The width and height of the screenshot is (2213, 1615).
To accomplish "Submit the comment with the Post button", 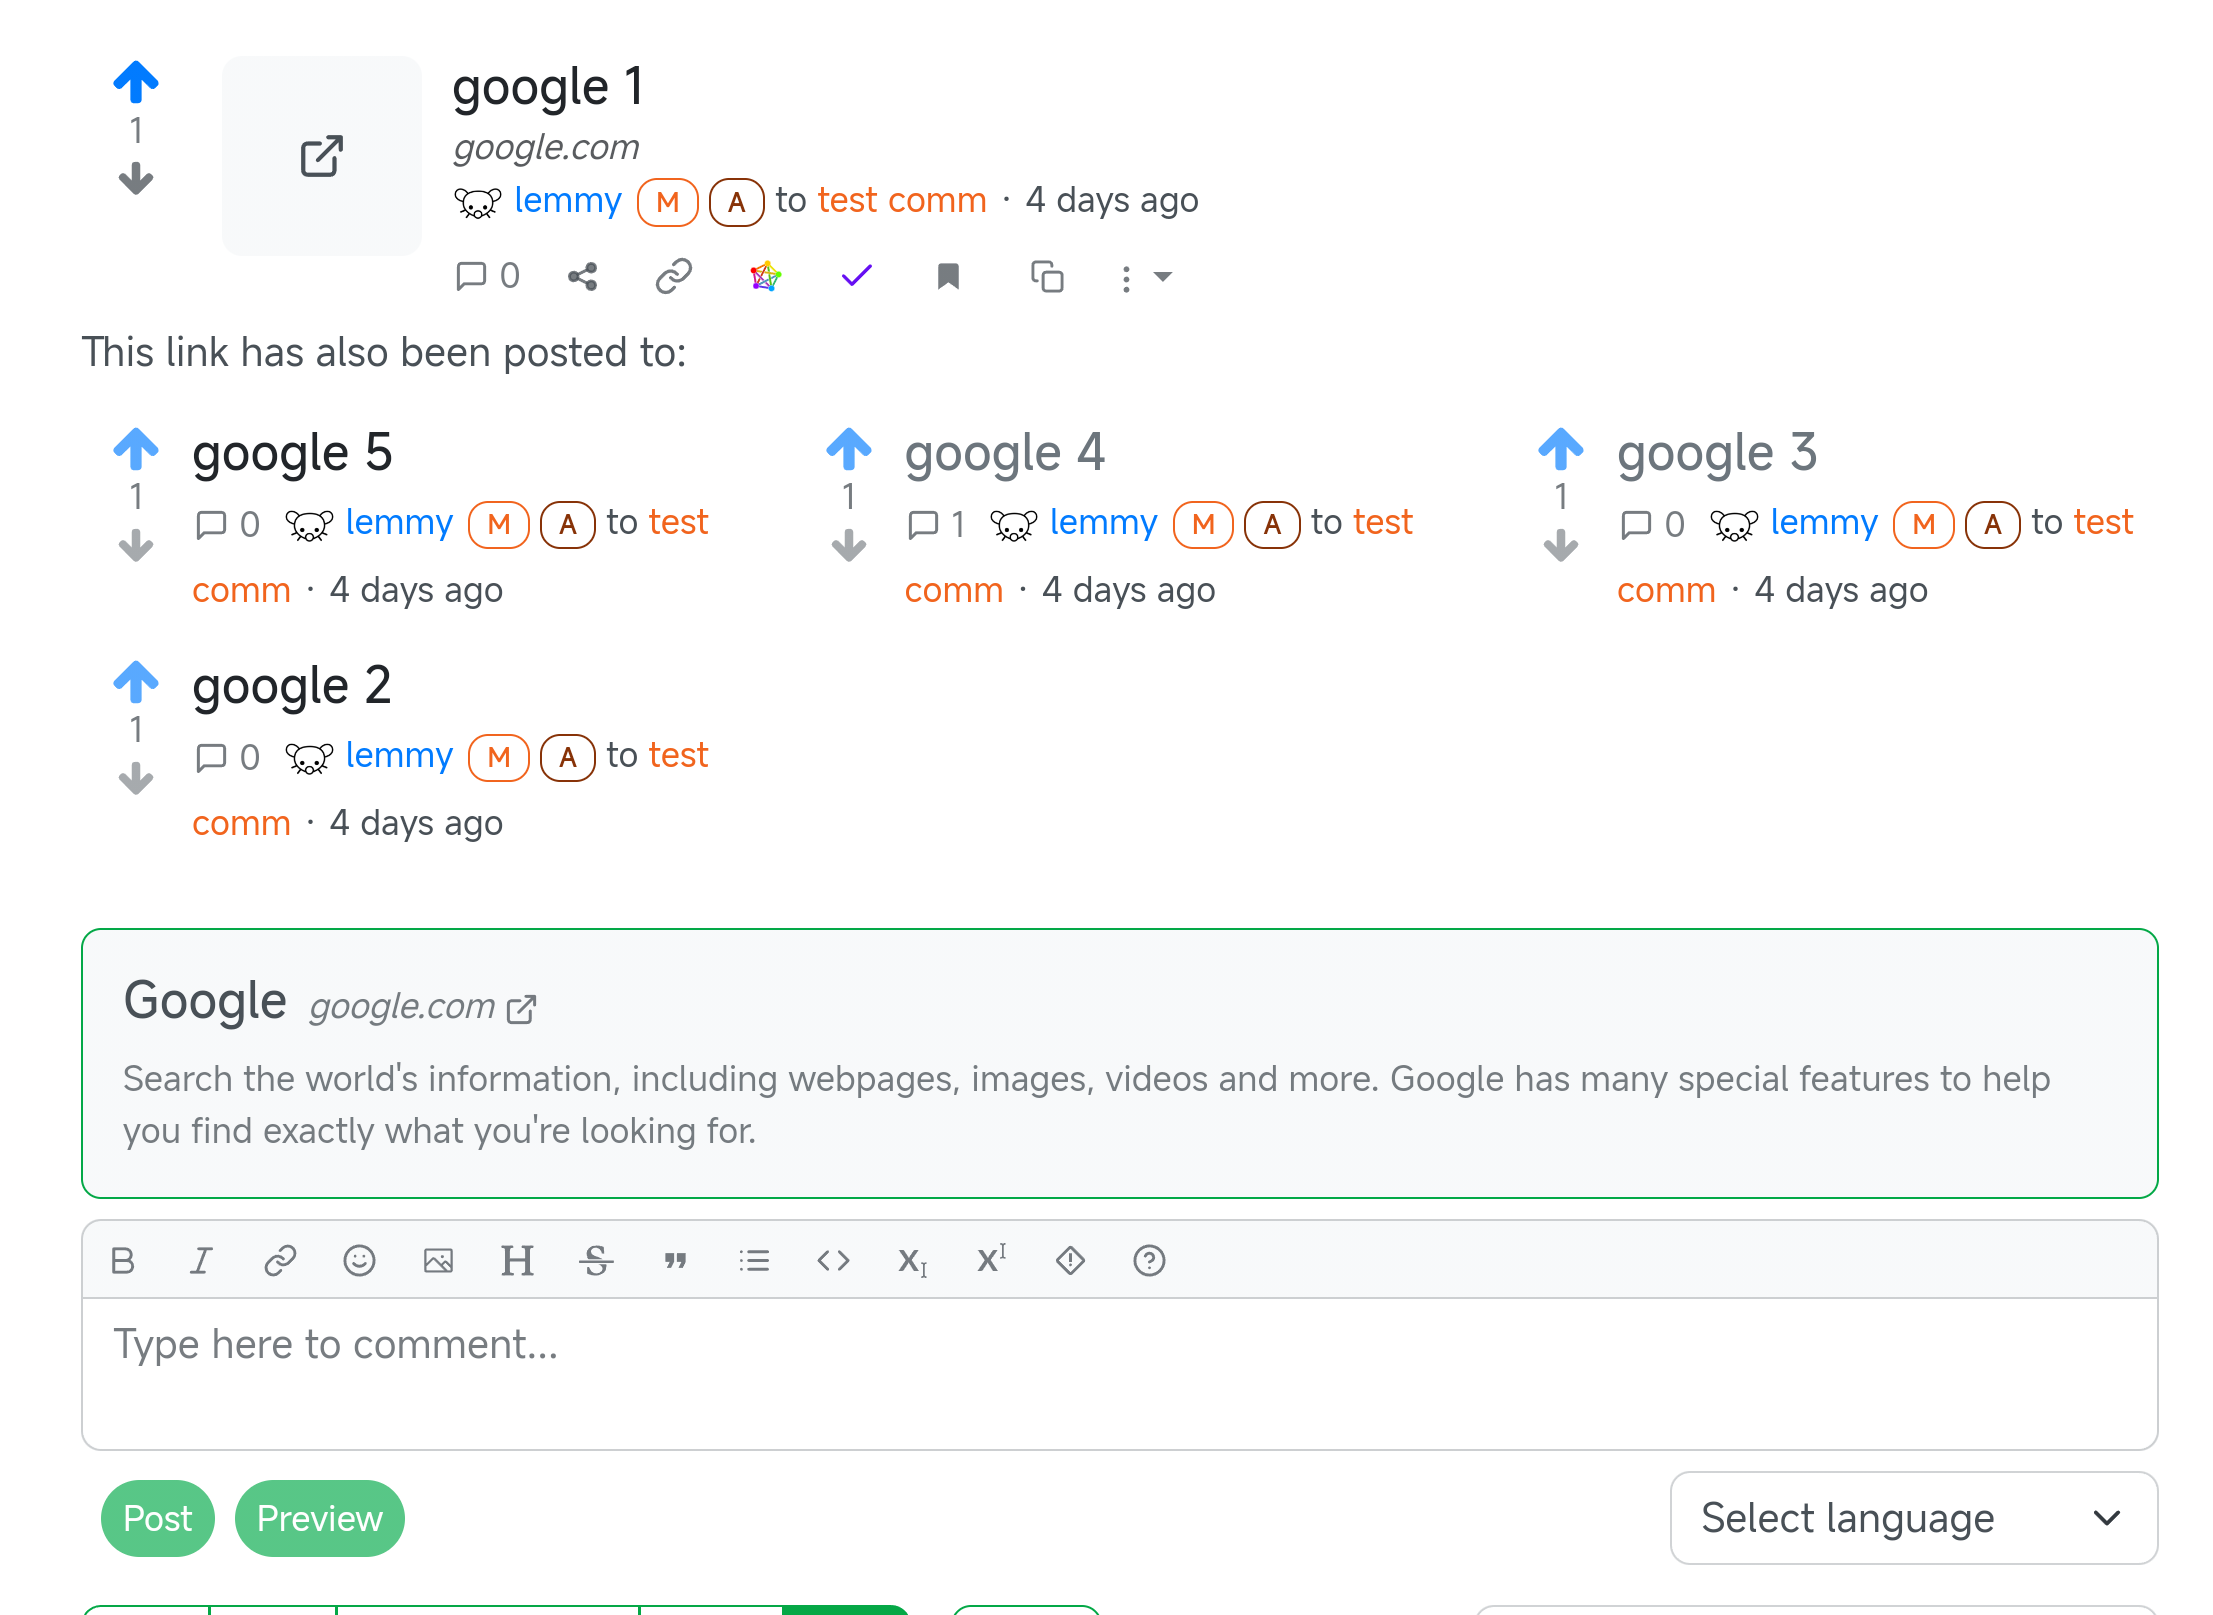I will pyautogui.click(x=157, y=1518).
